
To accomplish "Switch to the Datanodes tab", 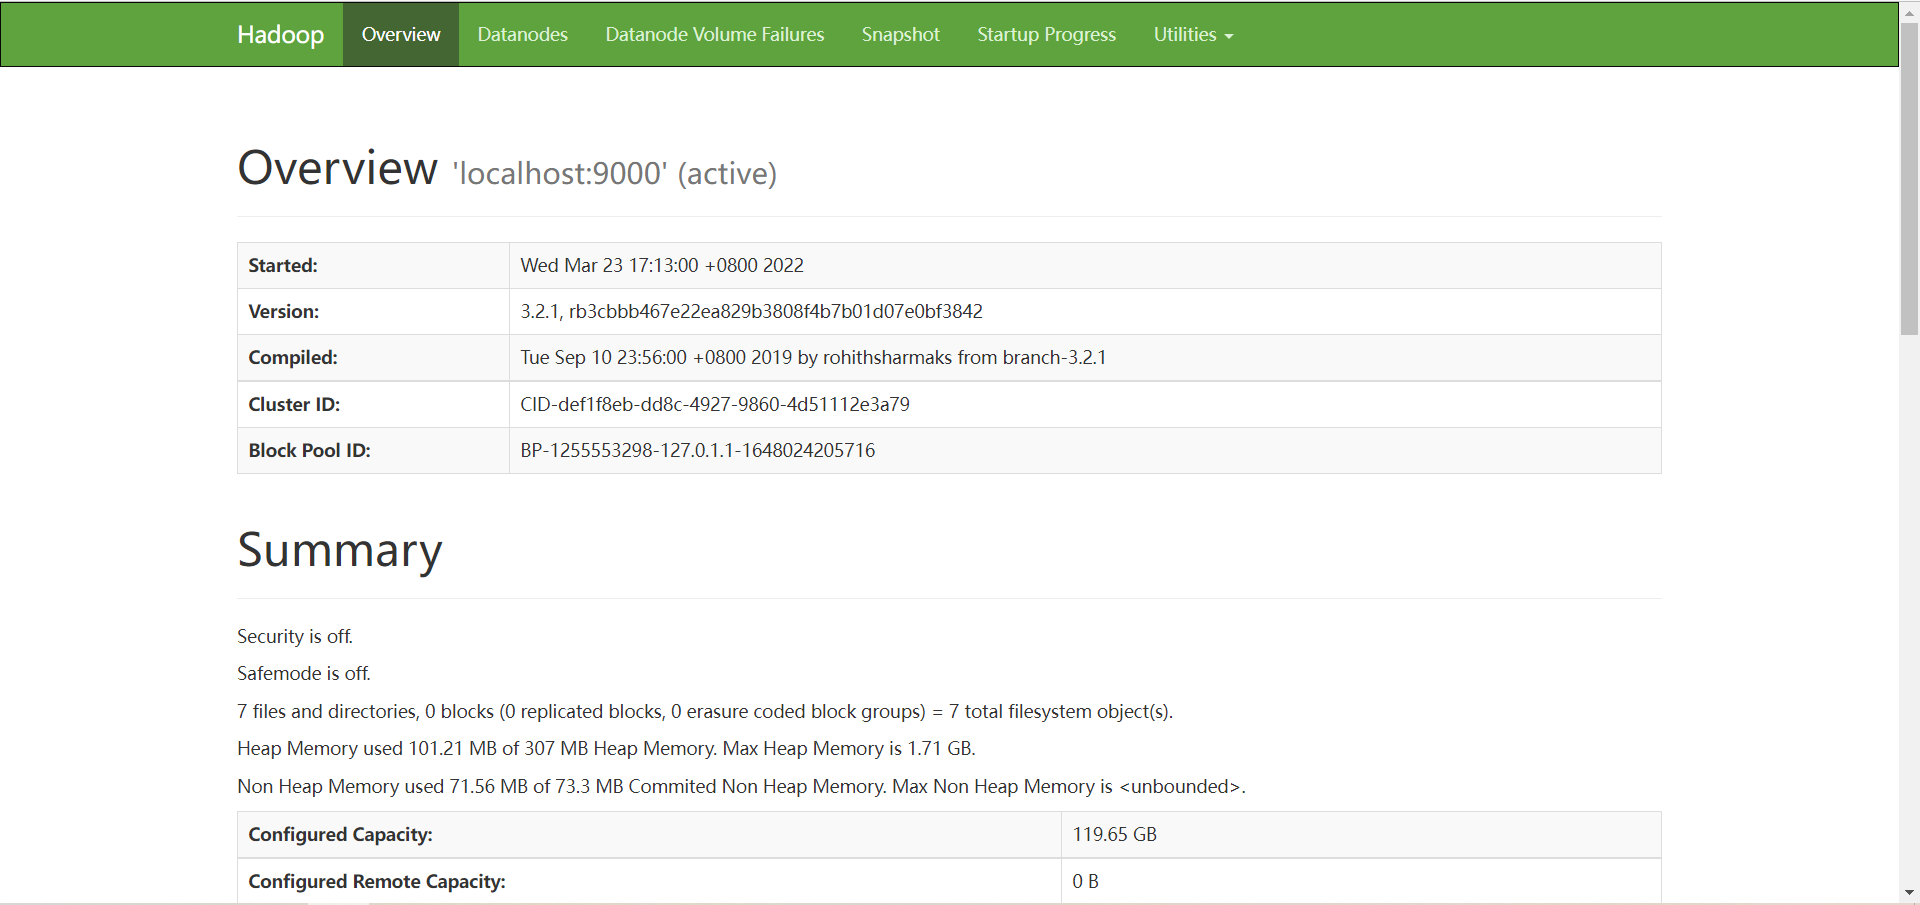I will click(522, 34).
